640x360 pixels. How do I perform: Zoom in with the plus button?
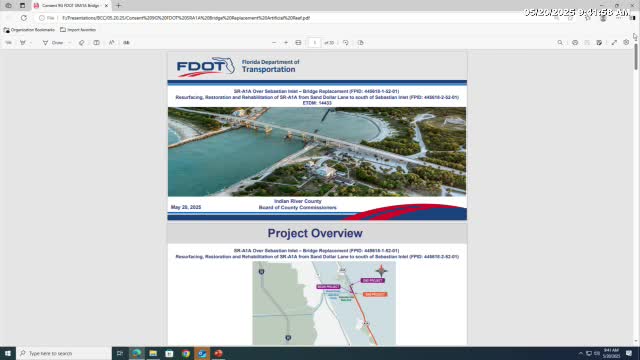click(286, 42)
